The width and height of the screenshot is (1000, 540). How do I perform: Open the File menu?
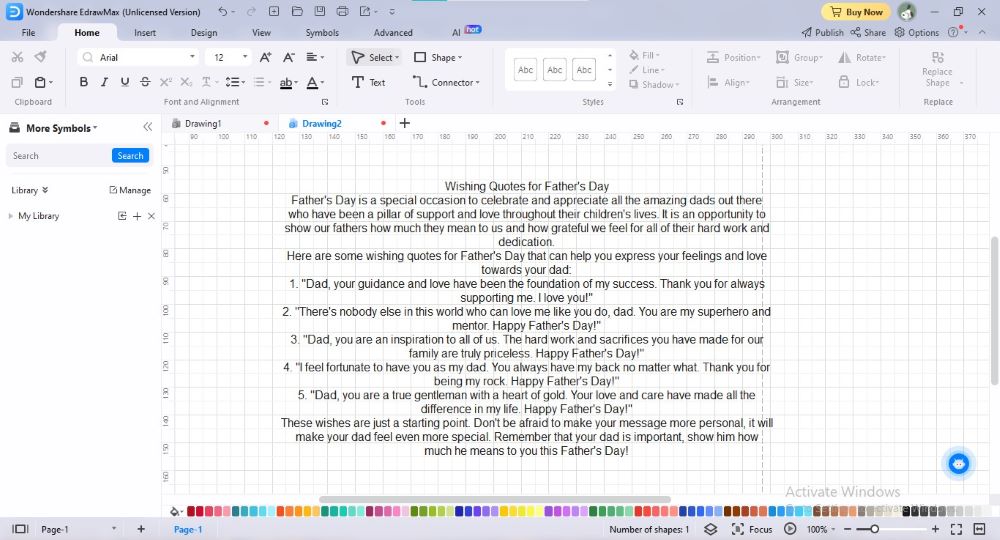pos(29,33)
